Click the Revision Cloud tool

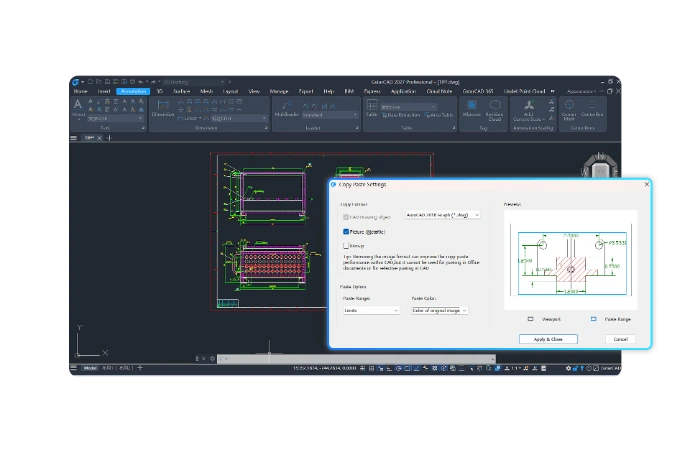[495, 109]
